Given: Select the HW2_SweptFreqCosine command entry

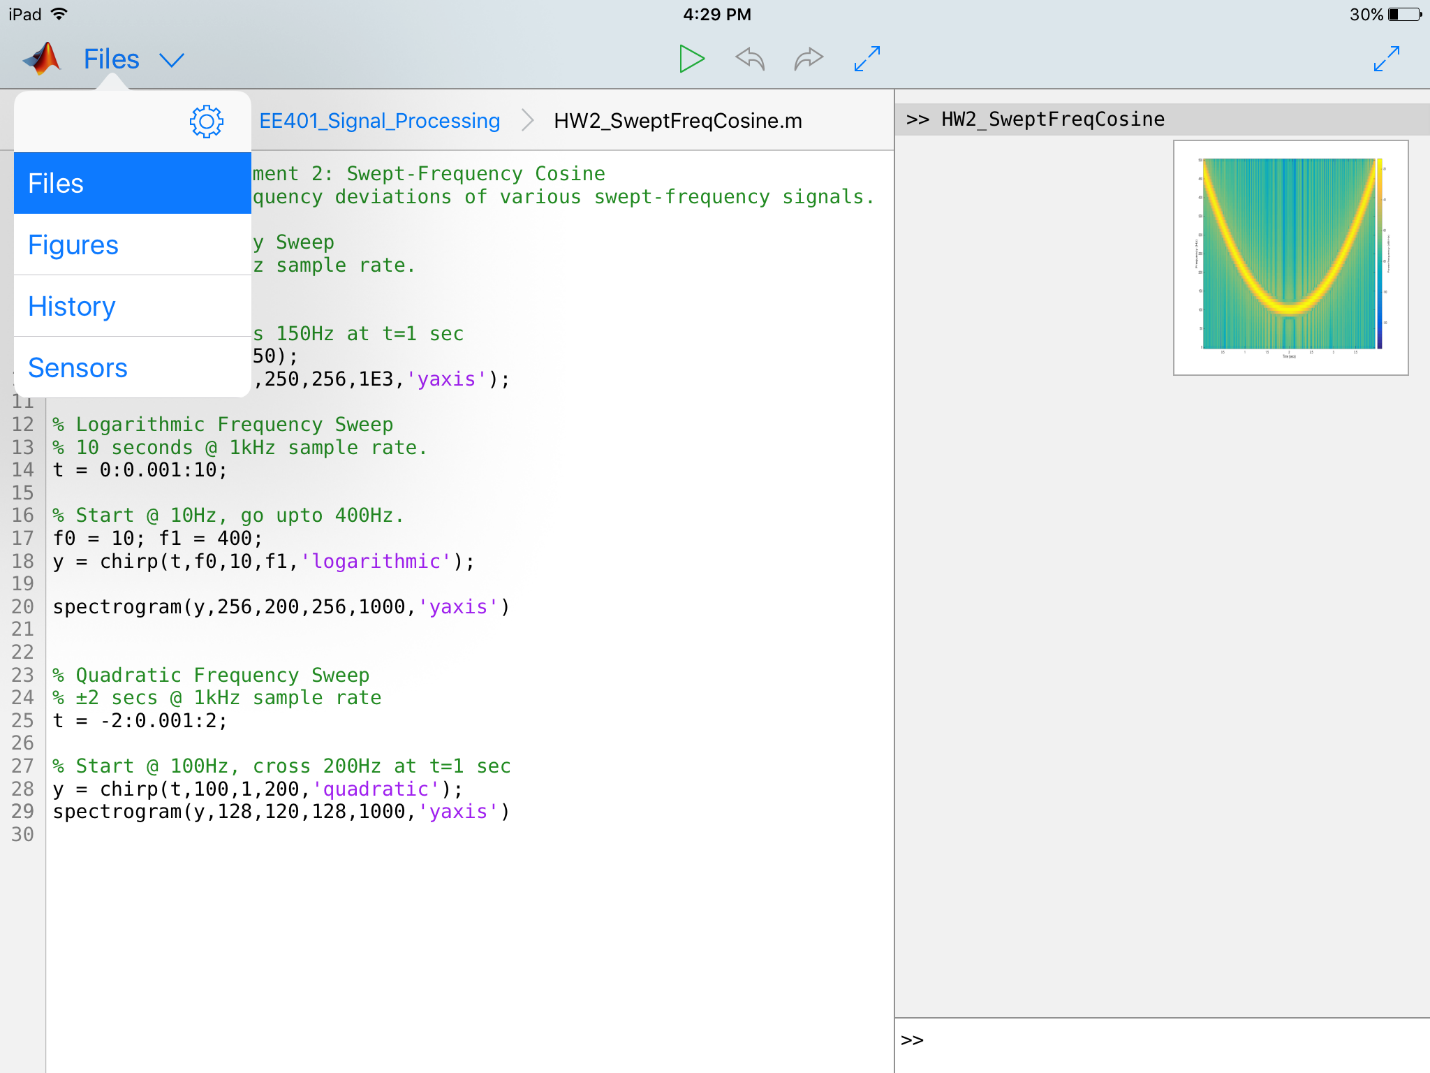Looking at the screenshot, I should [1052, 119].
